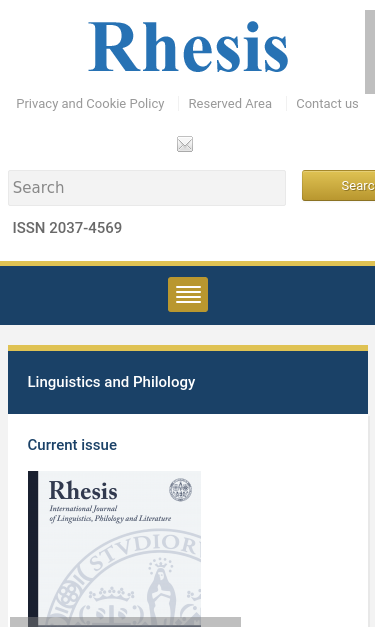
Task: Click the dark spine of the cover
Action: (33, 549)
